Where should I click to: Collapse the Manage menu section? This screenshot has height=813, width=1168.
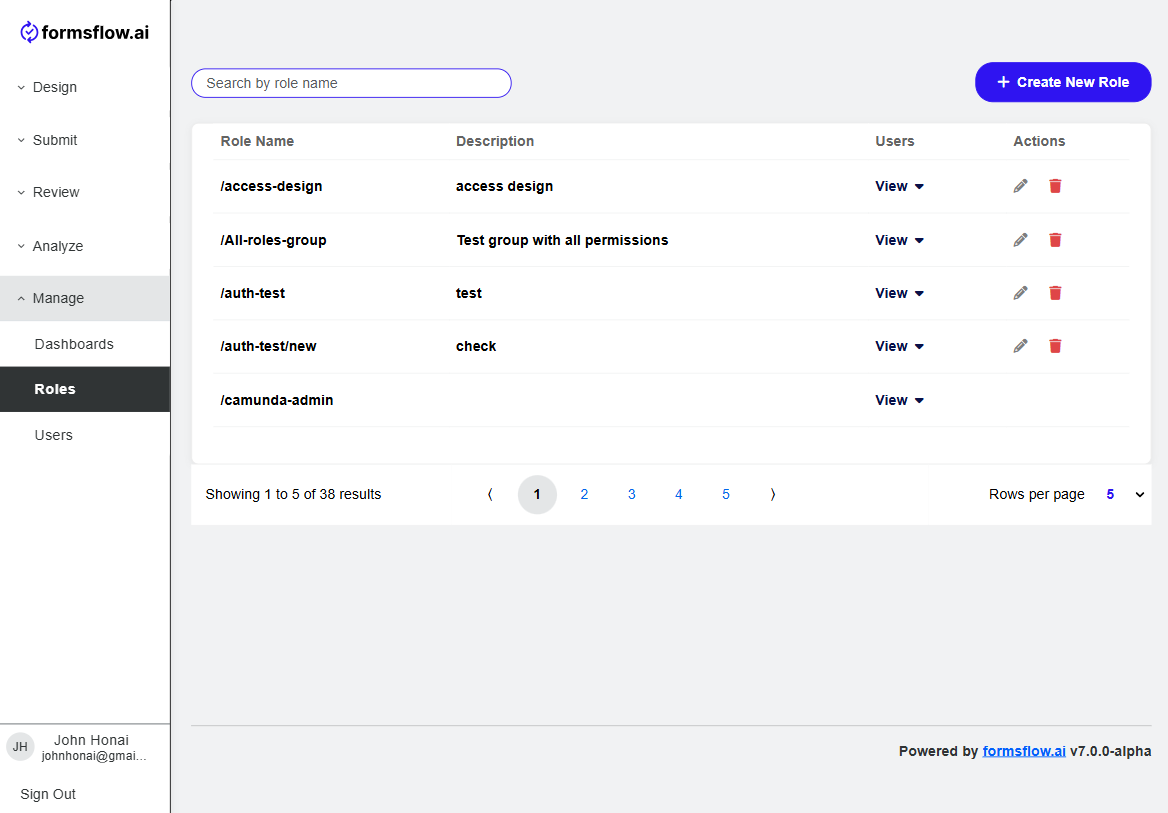[x=85, y=298]
